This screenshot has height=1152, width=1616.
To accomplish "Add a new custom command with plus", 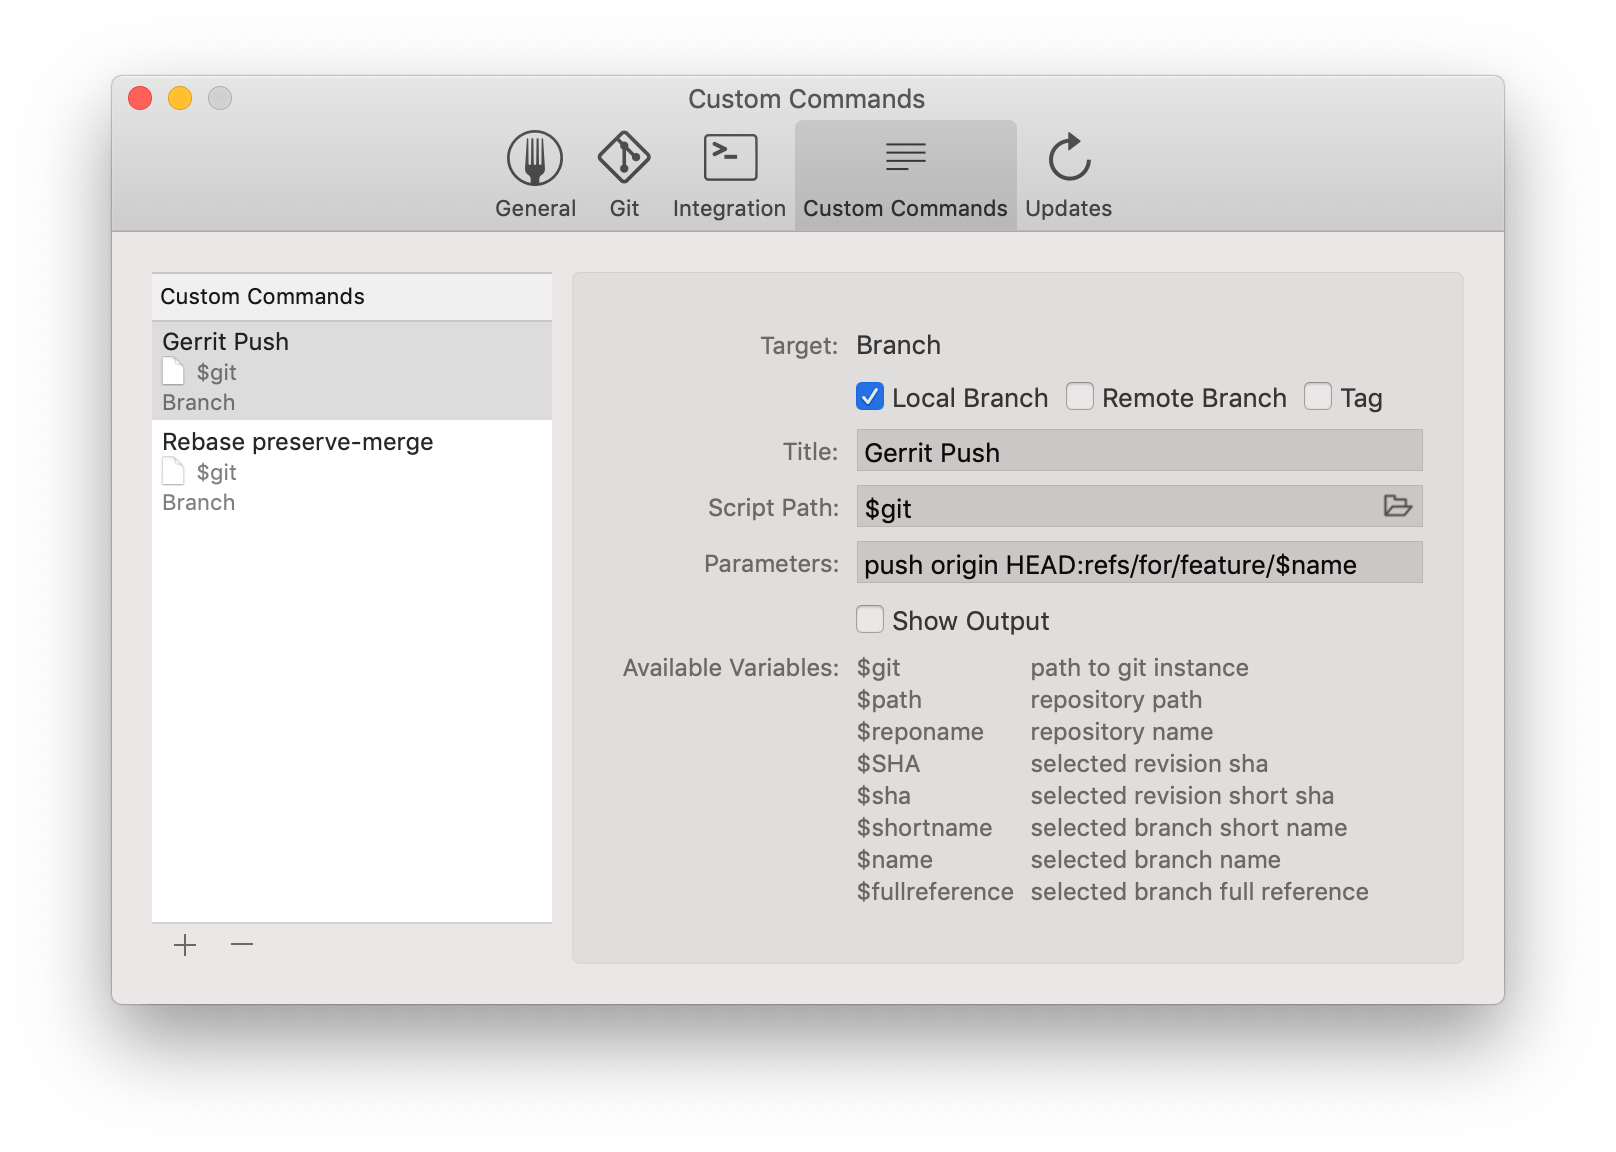I will 185,944.
